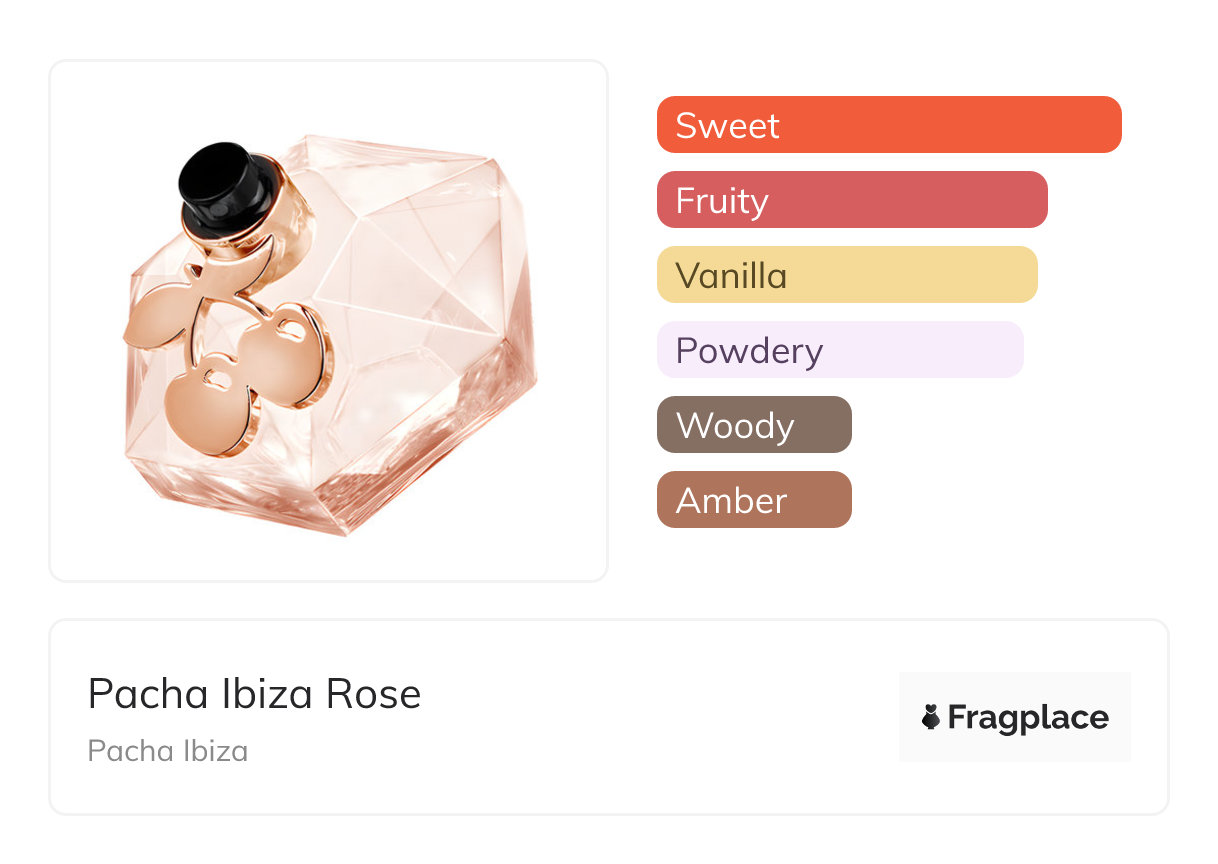Open the Fragplace wordmark link

tap(1028, 717)
